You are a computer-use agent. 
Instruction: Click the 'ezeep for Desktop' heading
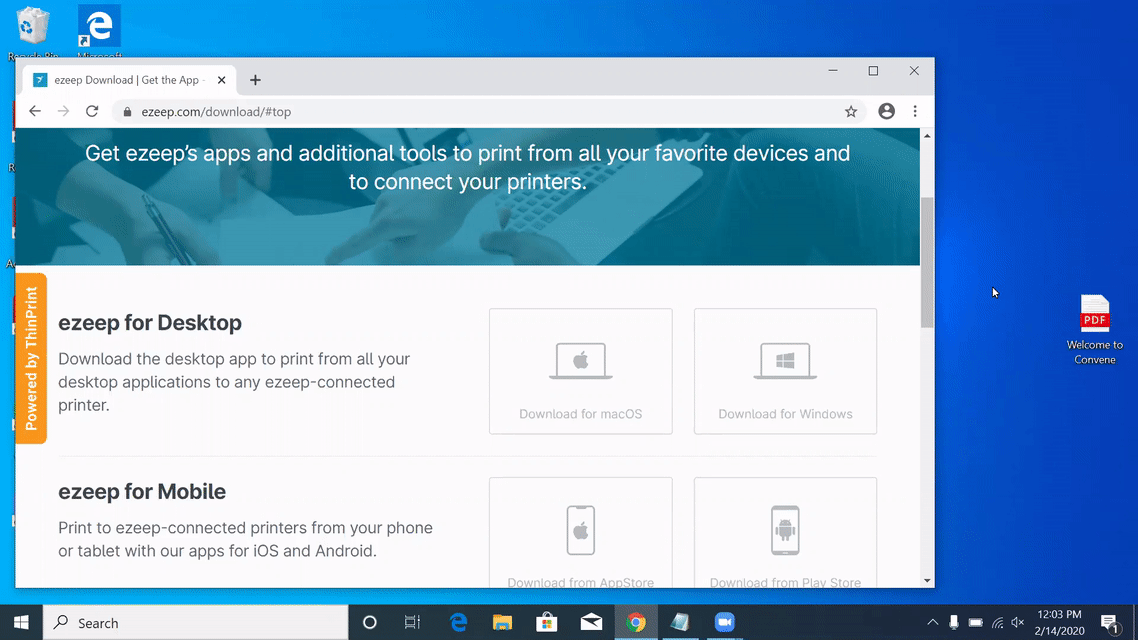(x=150, y=323)
